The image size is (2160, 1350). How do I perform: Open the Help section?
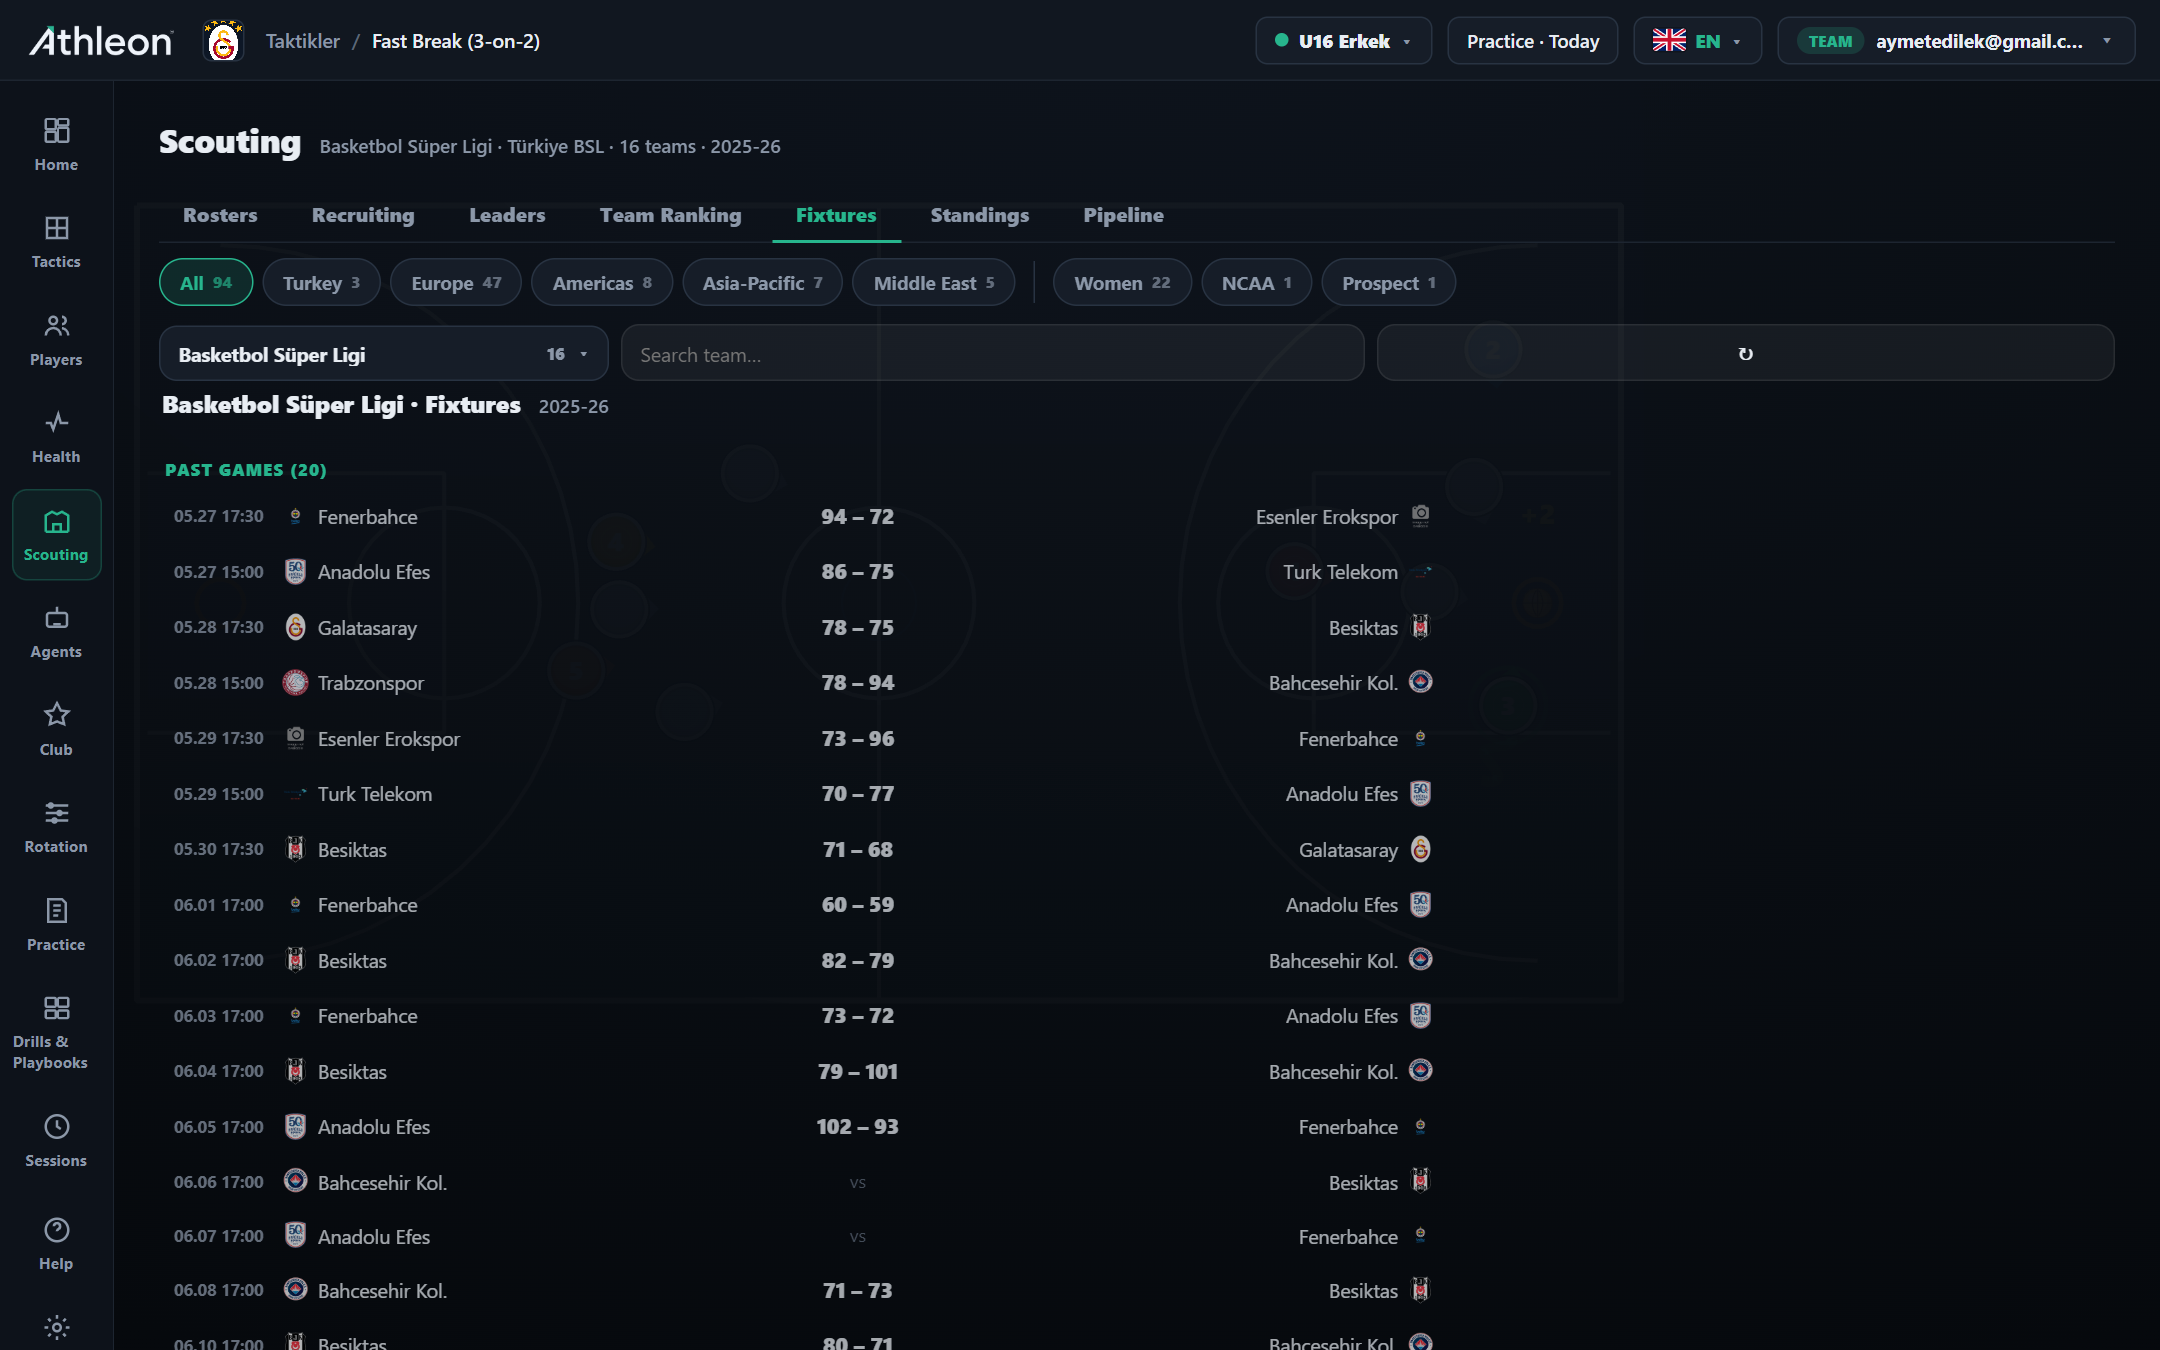pos(56,1244)
